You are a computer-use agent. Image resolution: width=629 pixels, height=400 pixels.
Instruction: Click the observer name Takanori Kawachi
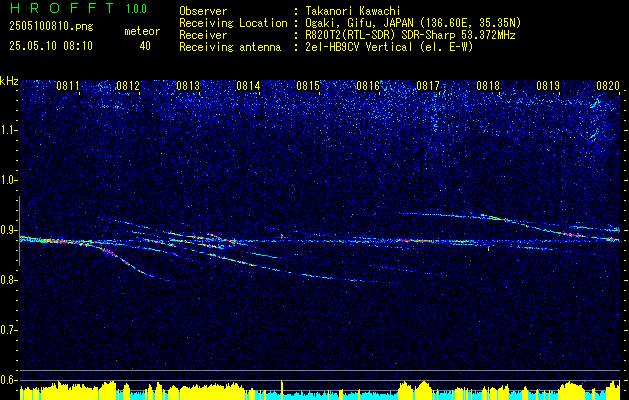[x=353, y=11]
